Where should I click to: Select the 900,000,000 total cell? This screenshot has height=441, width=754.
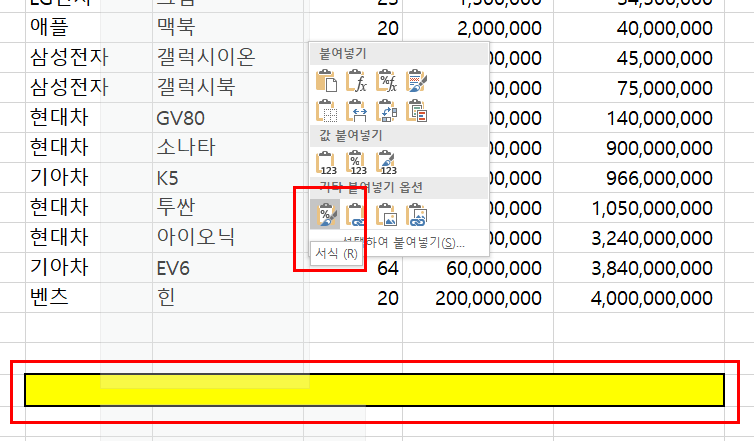pos(639,147)
